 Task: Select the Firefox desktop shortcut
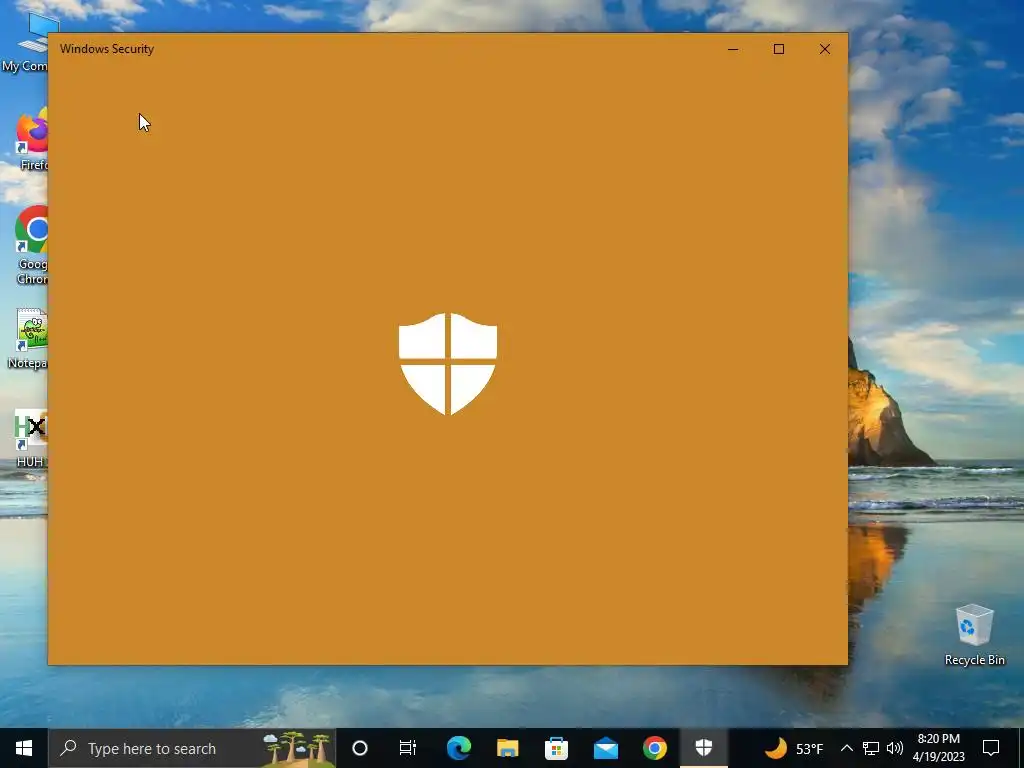(31, 139)
